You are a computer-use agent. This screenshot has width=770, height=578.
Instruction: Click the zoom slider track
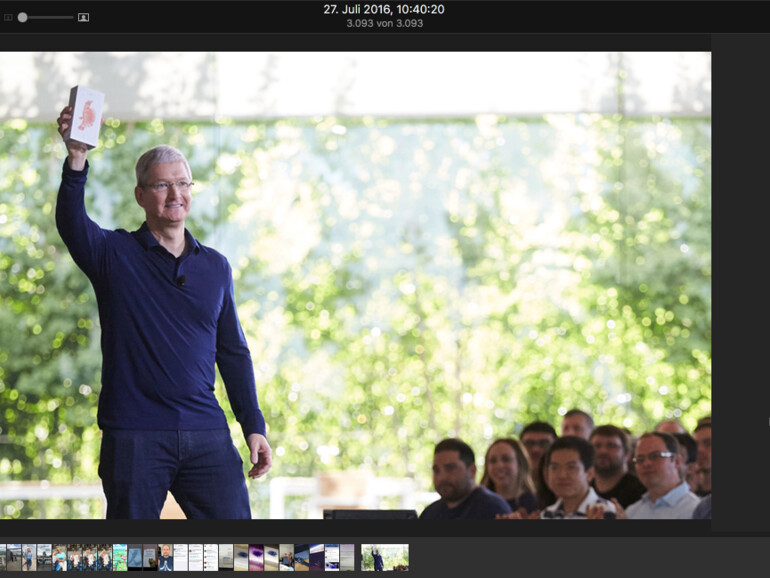tap(45, 18)
